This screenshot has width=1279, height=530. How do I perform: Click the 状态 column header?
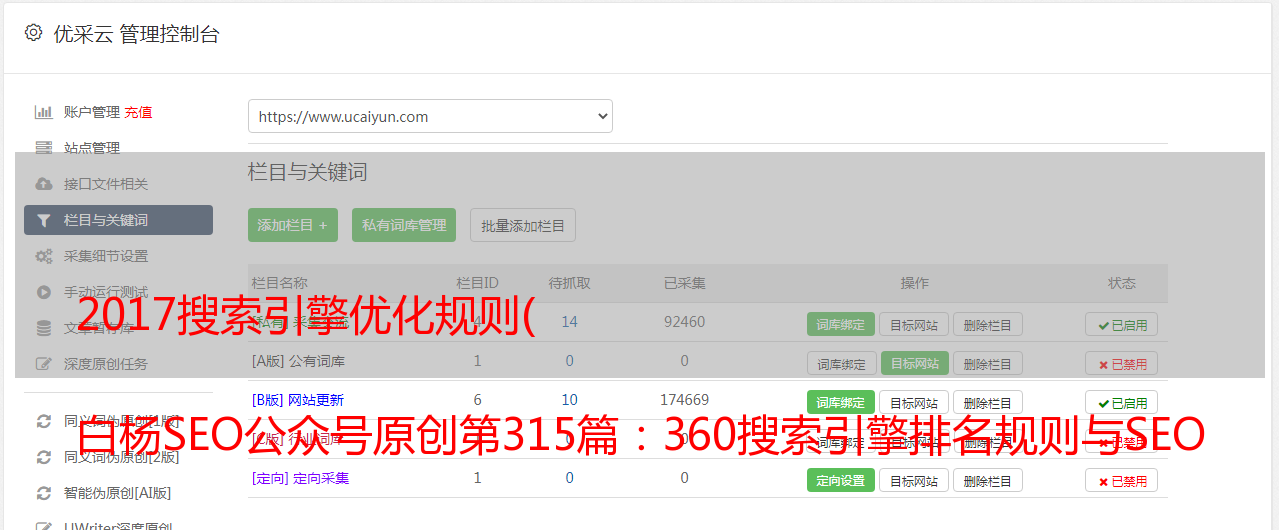(1122, 283)
